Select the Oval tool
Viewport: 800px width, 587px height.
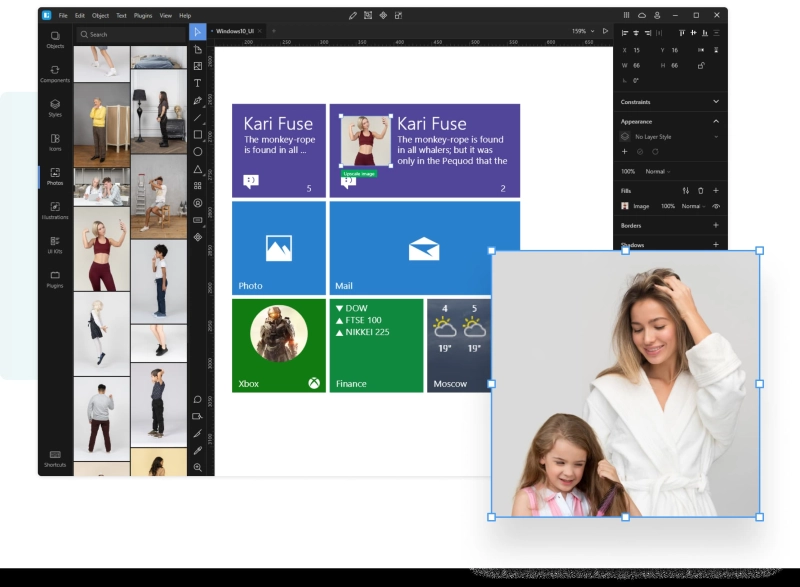197,152
